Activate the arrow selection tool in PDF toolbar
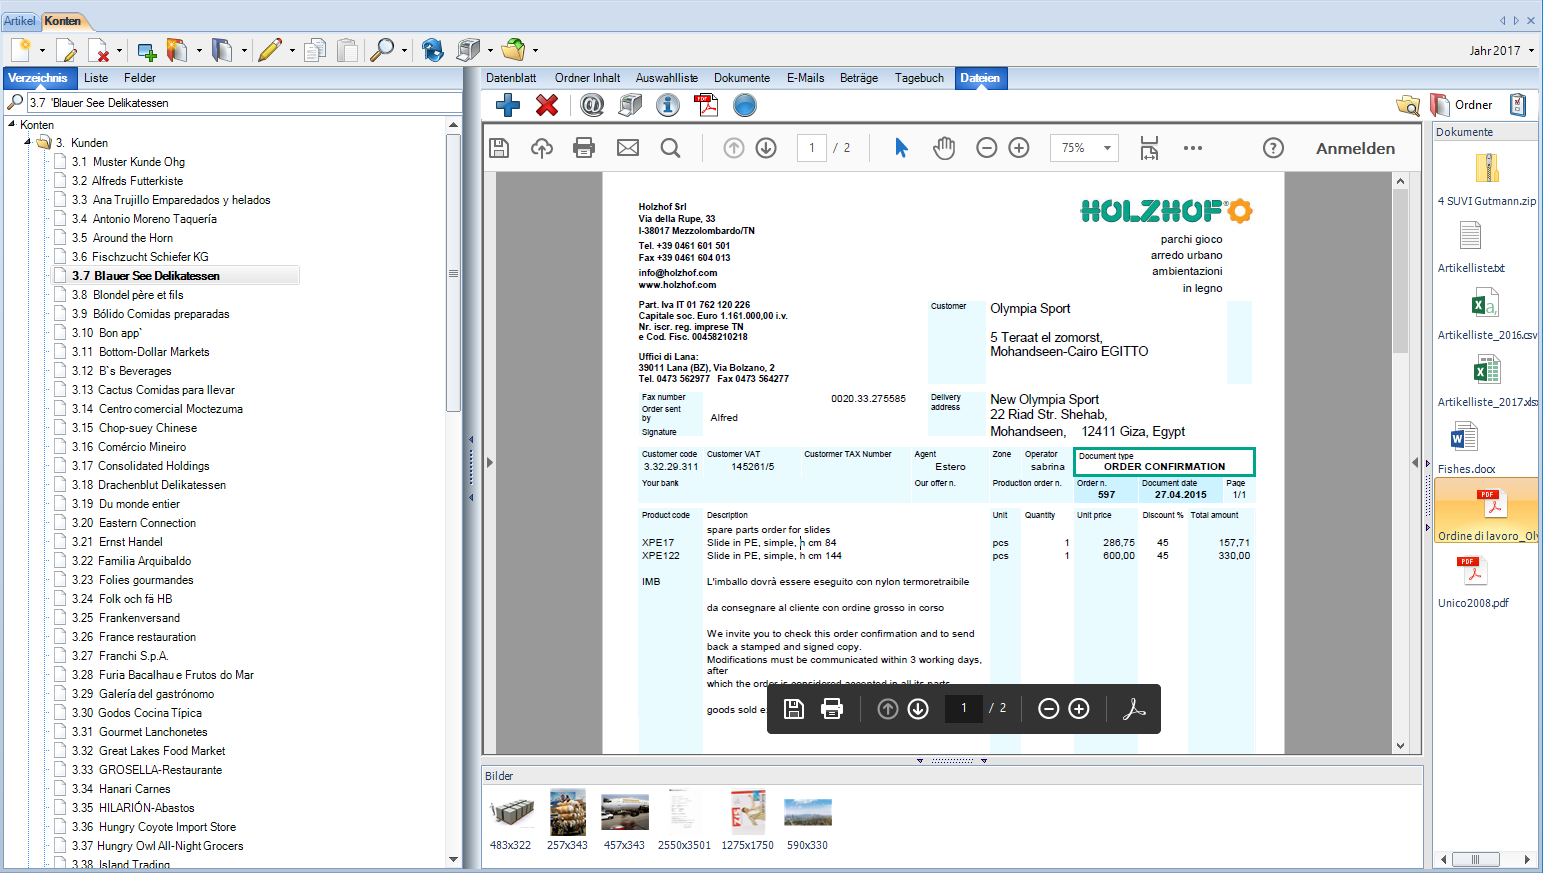 pos(901,148)
